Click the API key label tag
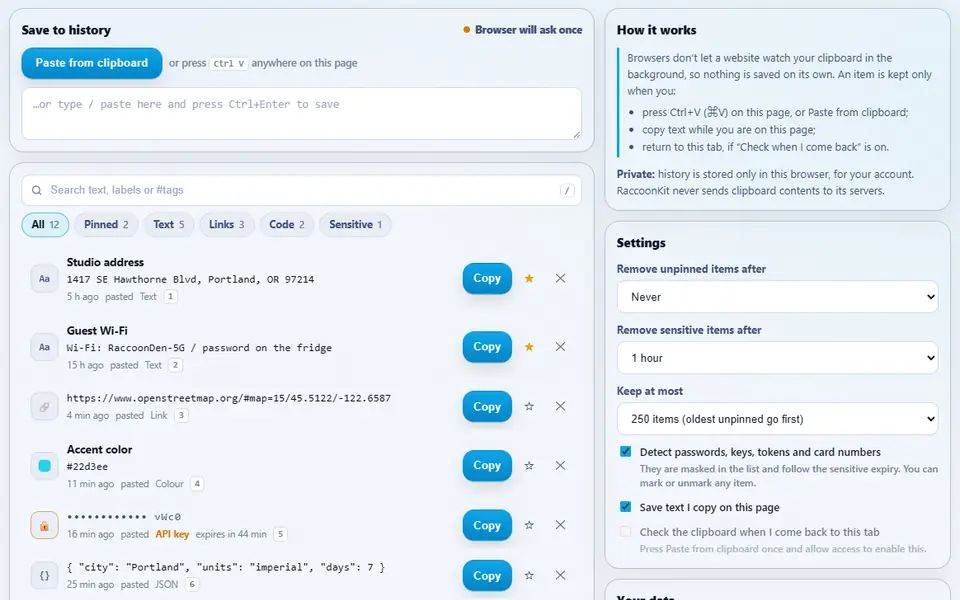The height and width of the screenshot is (600, 960). pyautogui.click(x=172, y=534)
